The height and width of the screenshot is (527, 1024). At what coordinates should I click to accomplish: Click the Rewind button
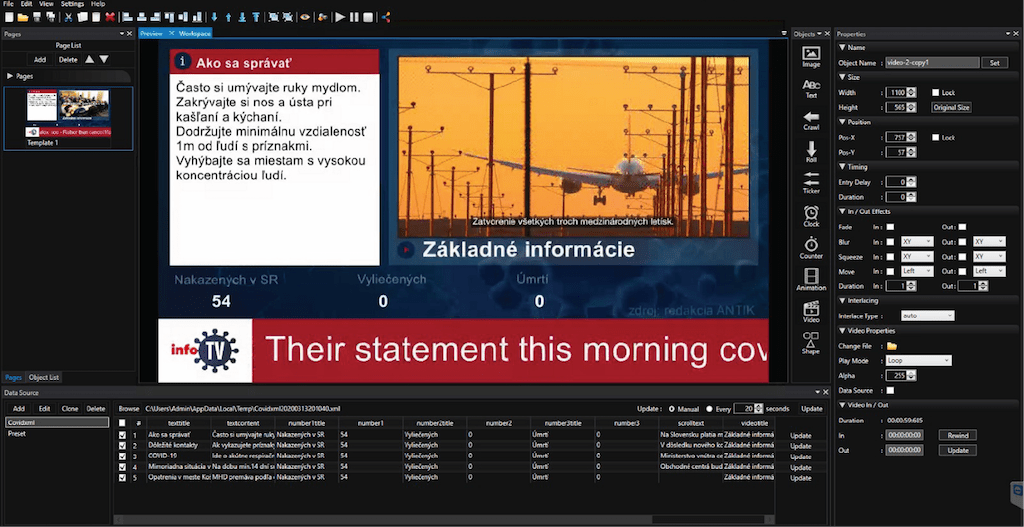[x=958, y=436]
